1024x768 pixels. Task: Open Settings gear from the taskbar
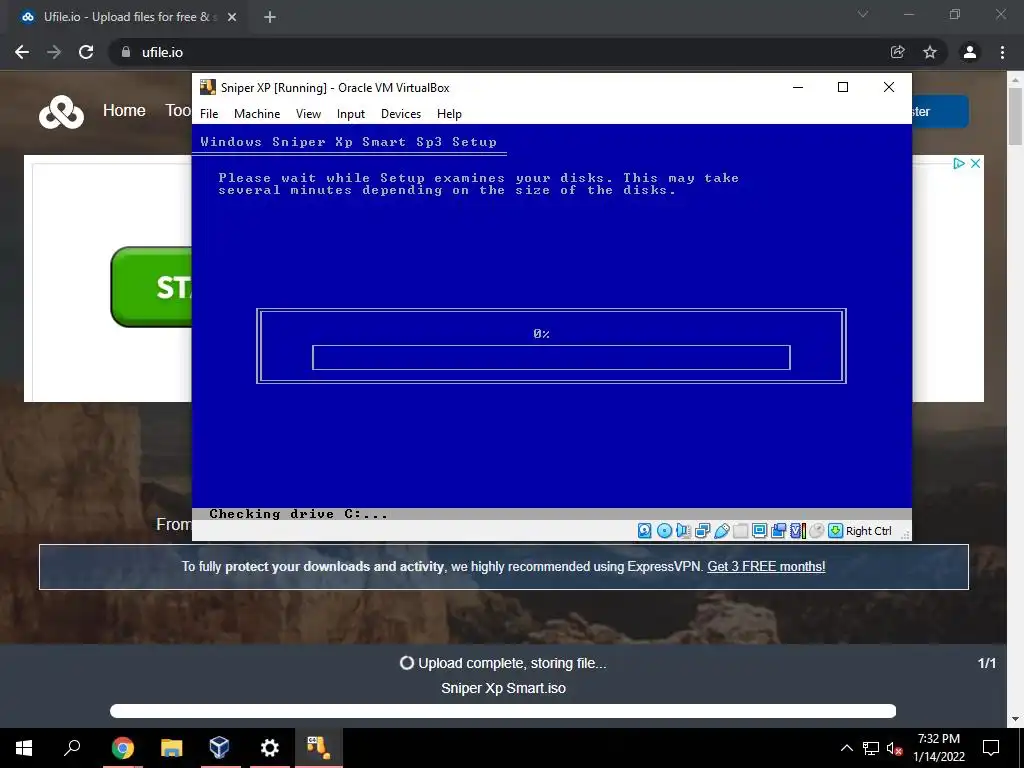click(x=269, y=748)
